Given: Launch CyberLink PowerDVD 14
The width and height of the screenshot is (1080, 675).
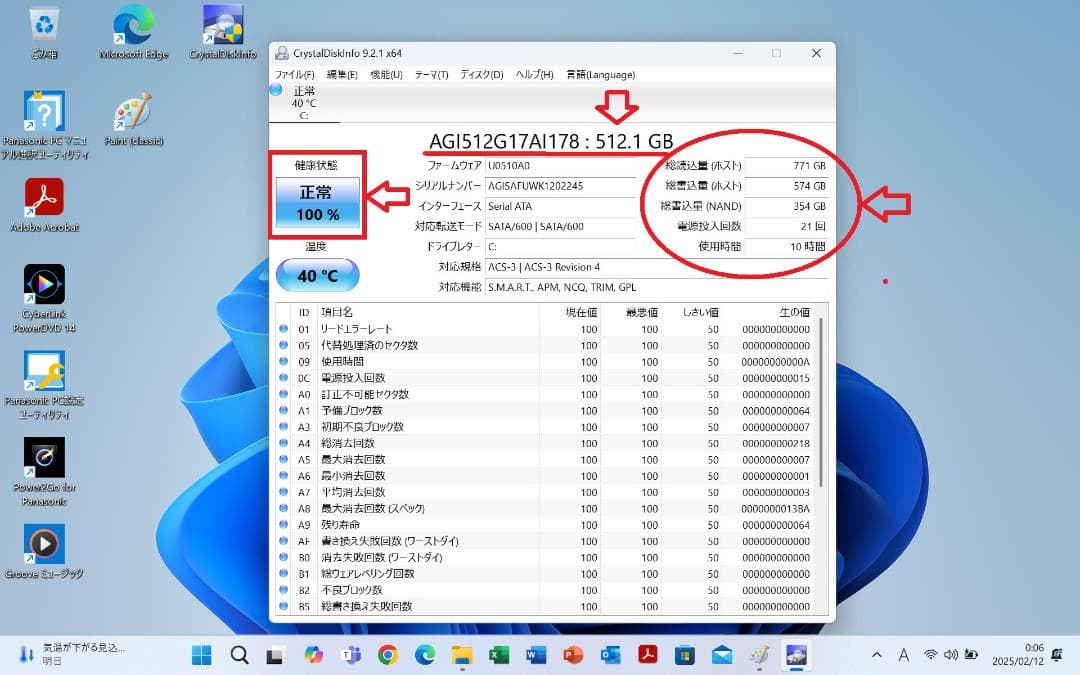Looking at the screenshot, I should (44, 283).
